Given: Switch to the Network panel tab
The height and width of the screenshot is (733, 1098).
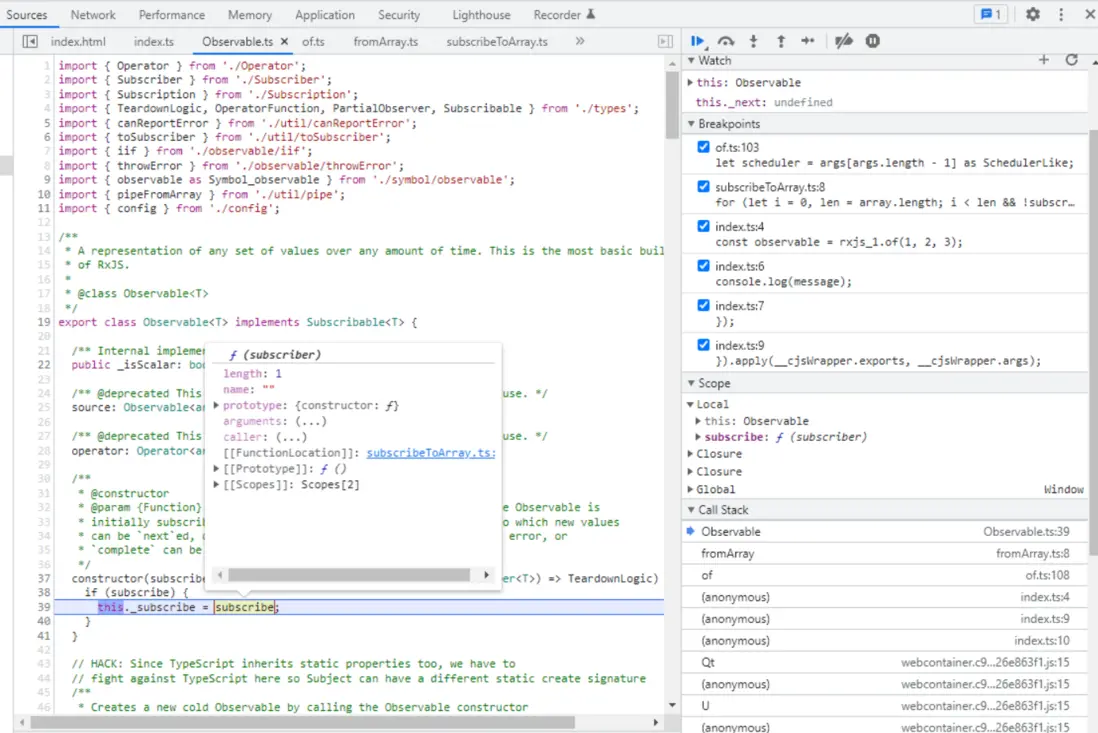Looking at the screenshot, I should (93, 15).
